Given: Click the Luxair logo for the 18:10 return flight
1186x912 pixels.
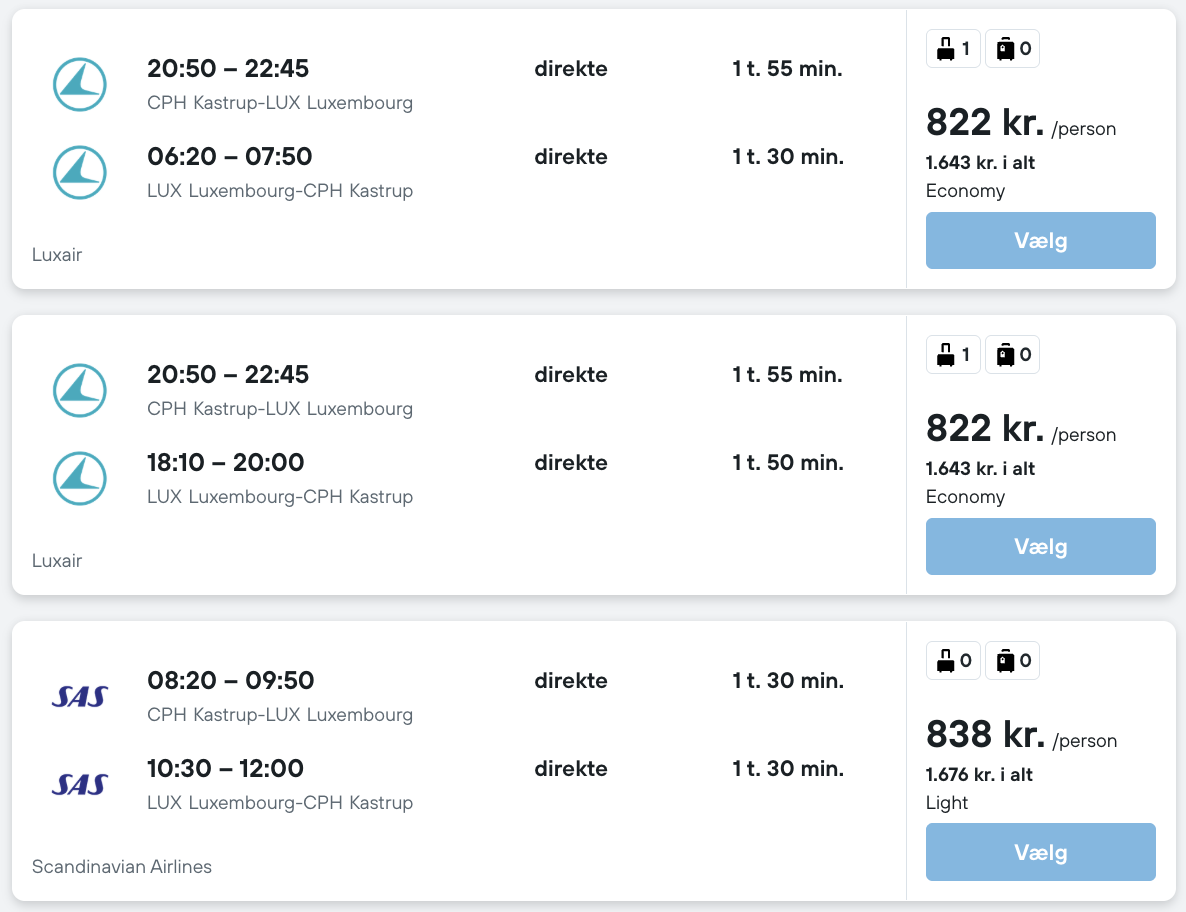Looking at the screenshot, I should click(x=79, y=478).
